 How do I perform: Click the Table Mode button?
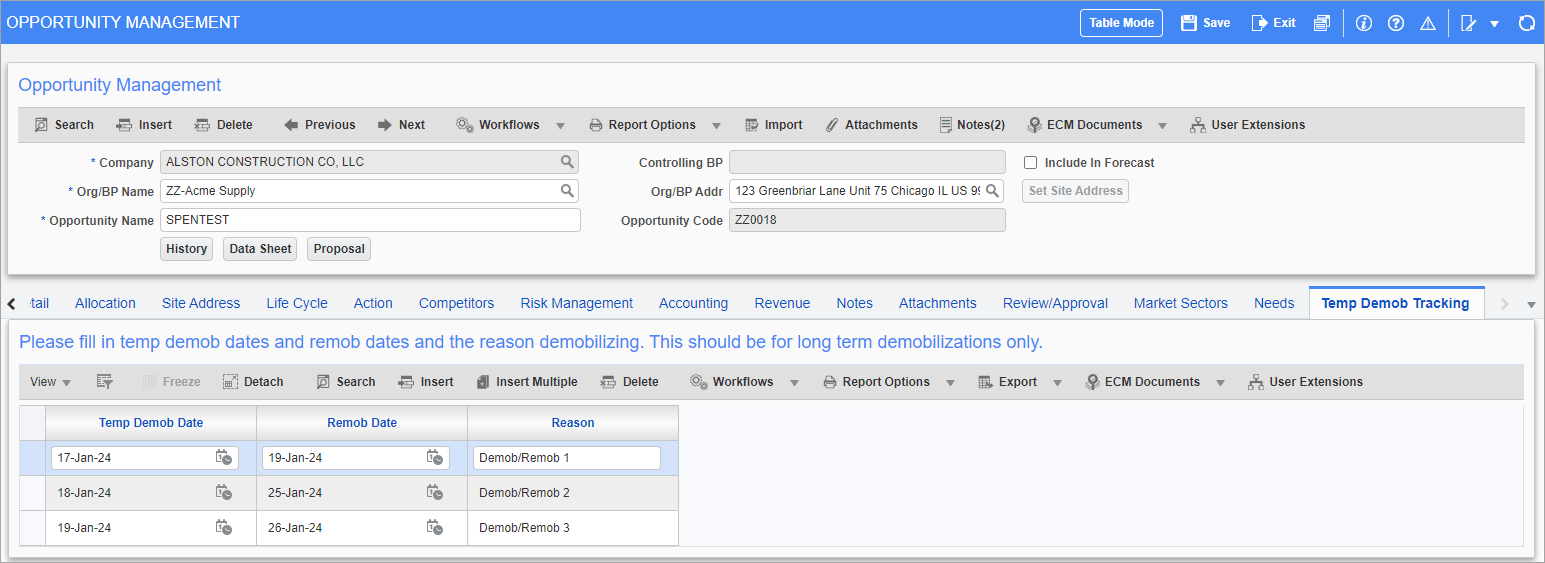[x=1121, y=23]
